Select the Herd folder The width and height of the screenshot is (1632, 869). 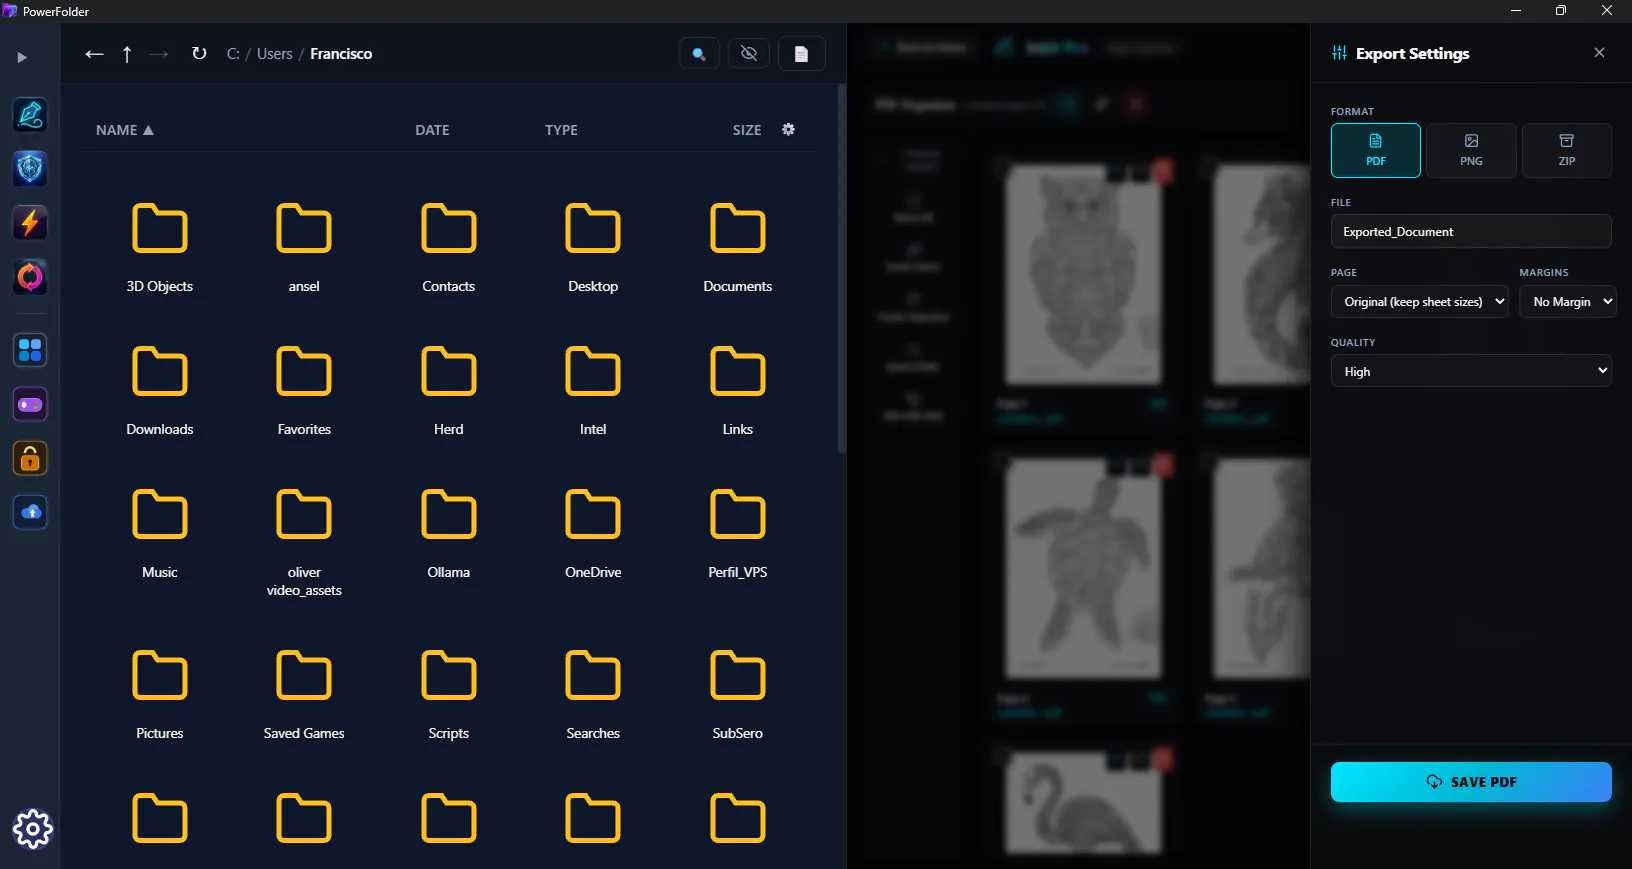[449, 391]
